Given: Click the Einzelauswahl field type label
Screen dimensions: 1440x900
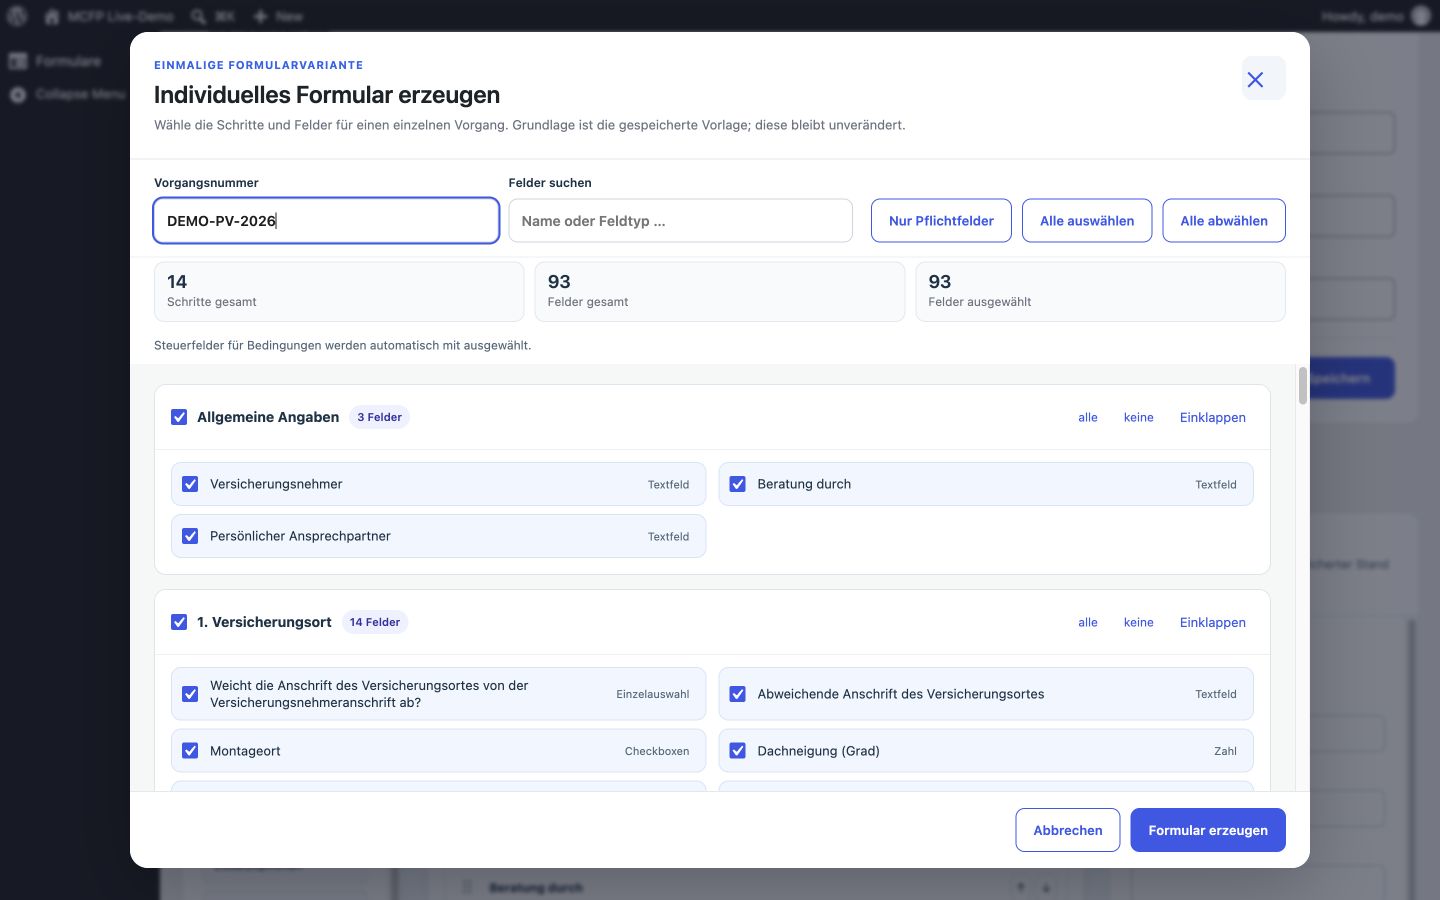Looking at the screenshot, I should tap(652, 694).
